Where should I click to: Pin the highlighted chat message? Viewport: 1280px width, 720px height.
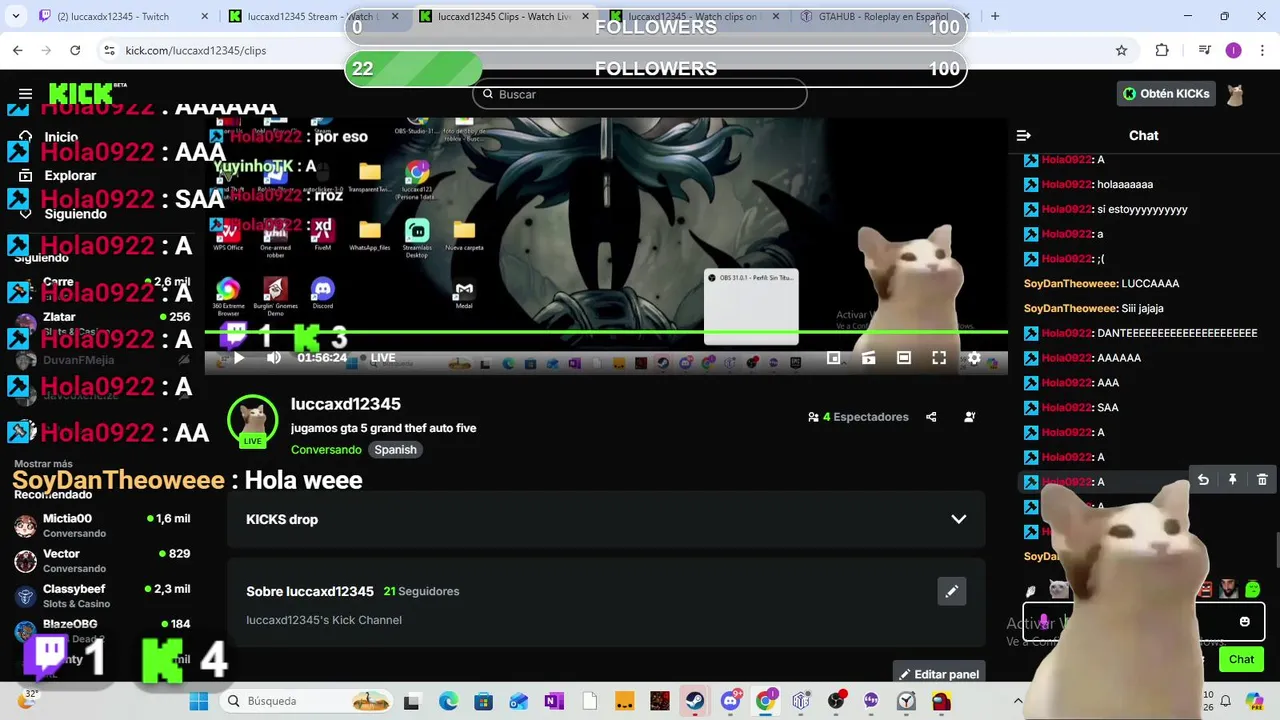[1232, 480]
